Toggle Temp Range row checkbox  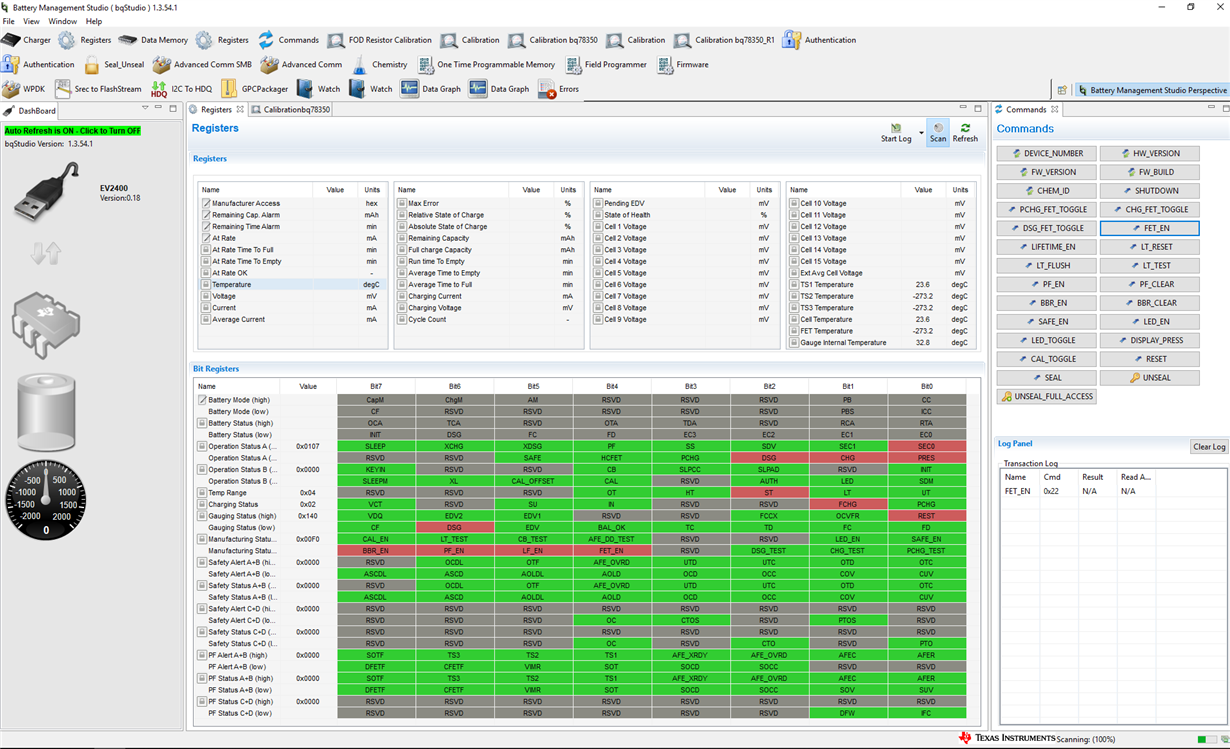[202, 493]
